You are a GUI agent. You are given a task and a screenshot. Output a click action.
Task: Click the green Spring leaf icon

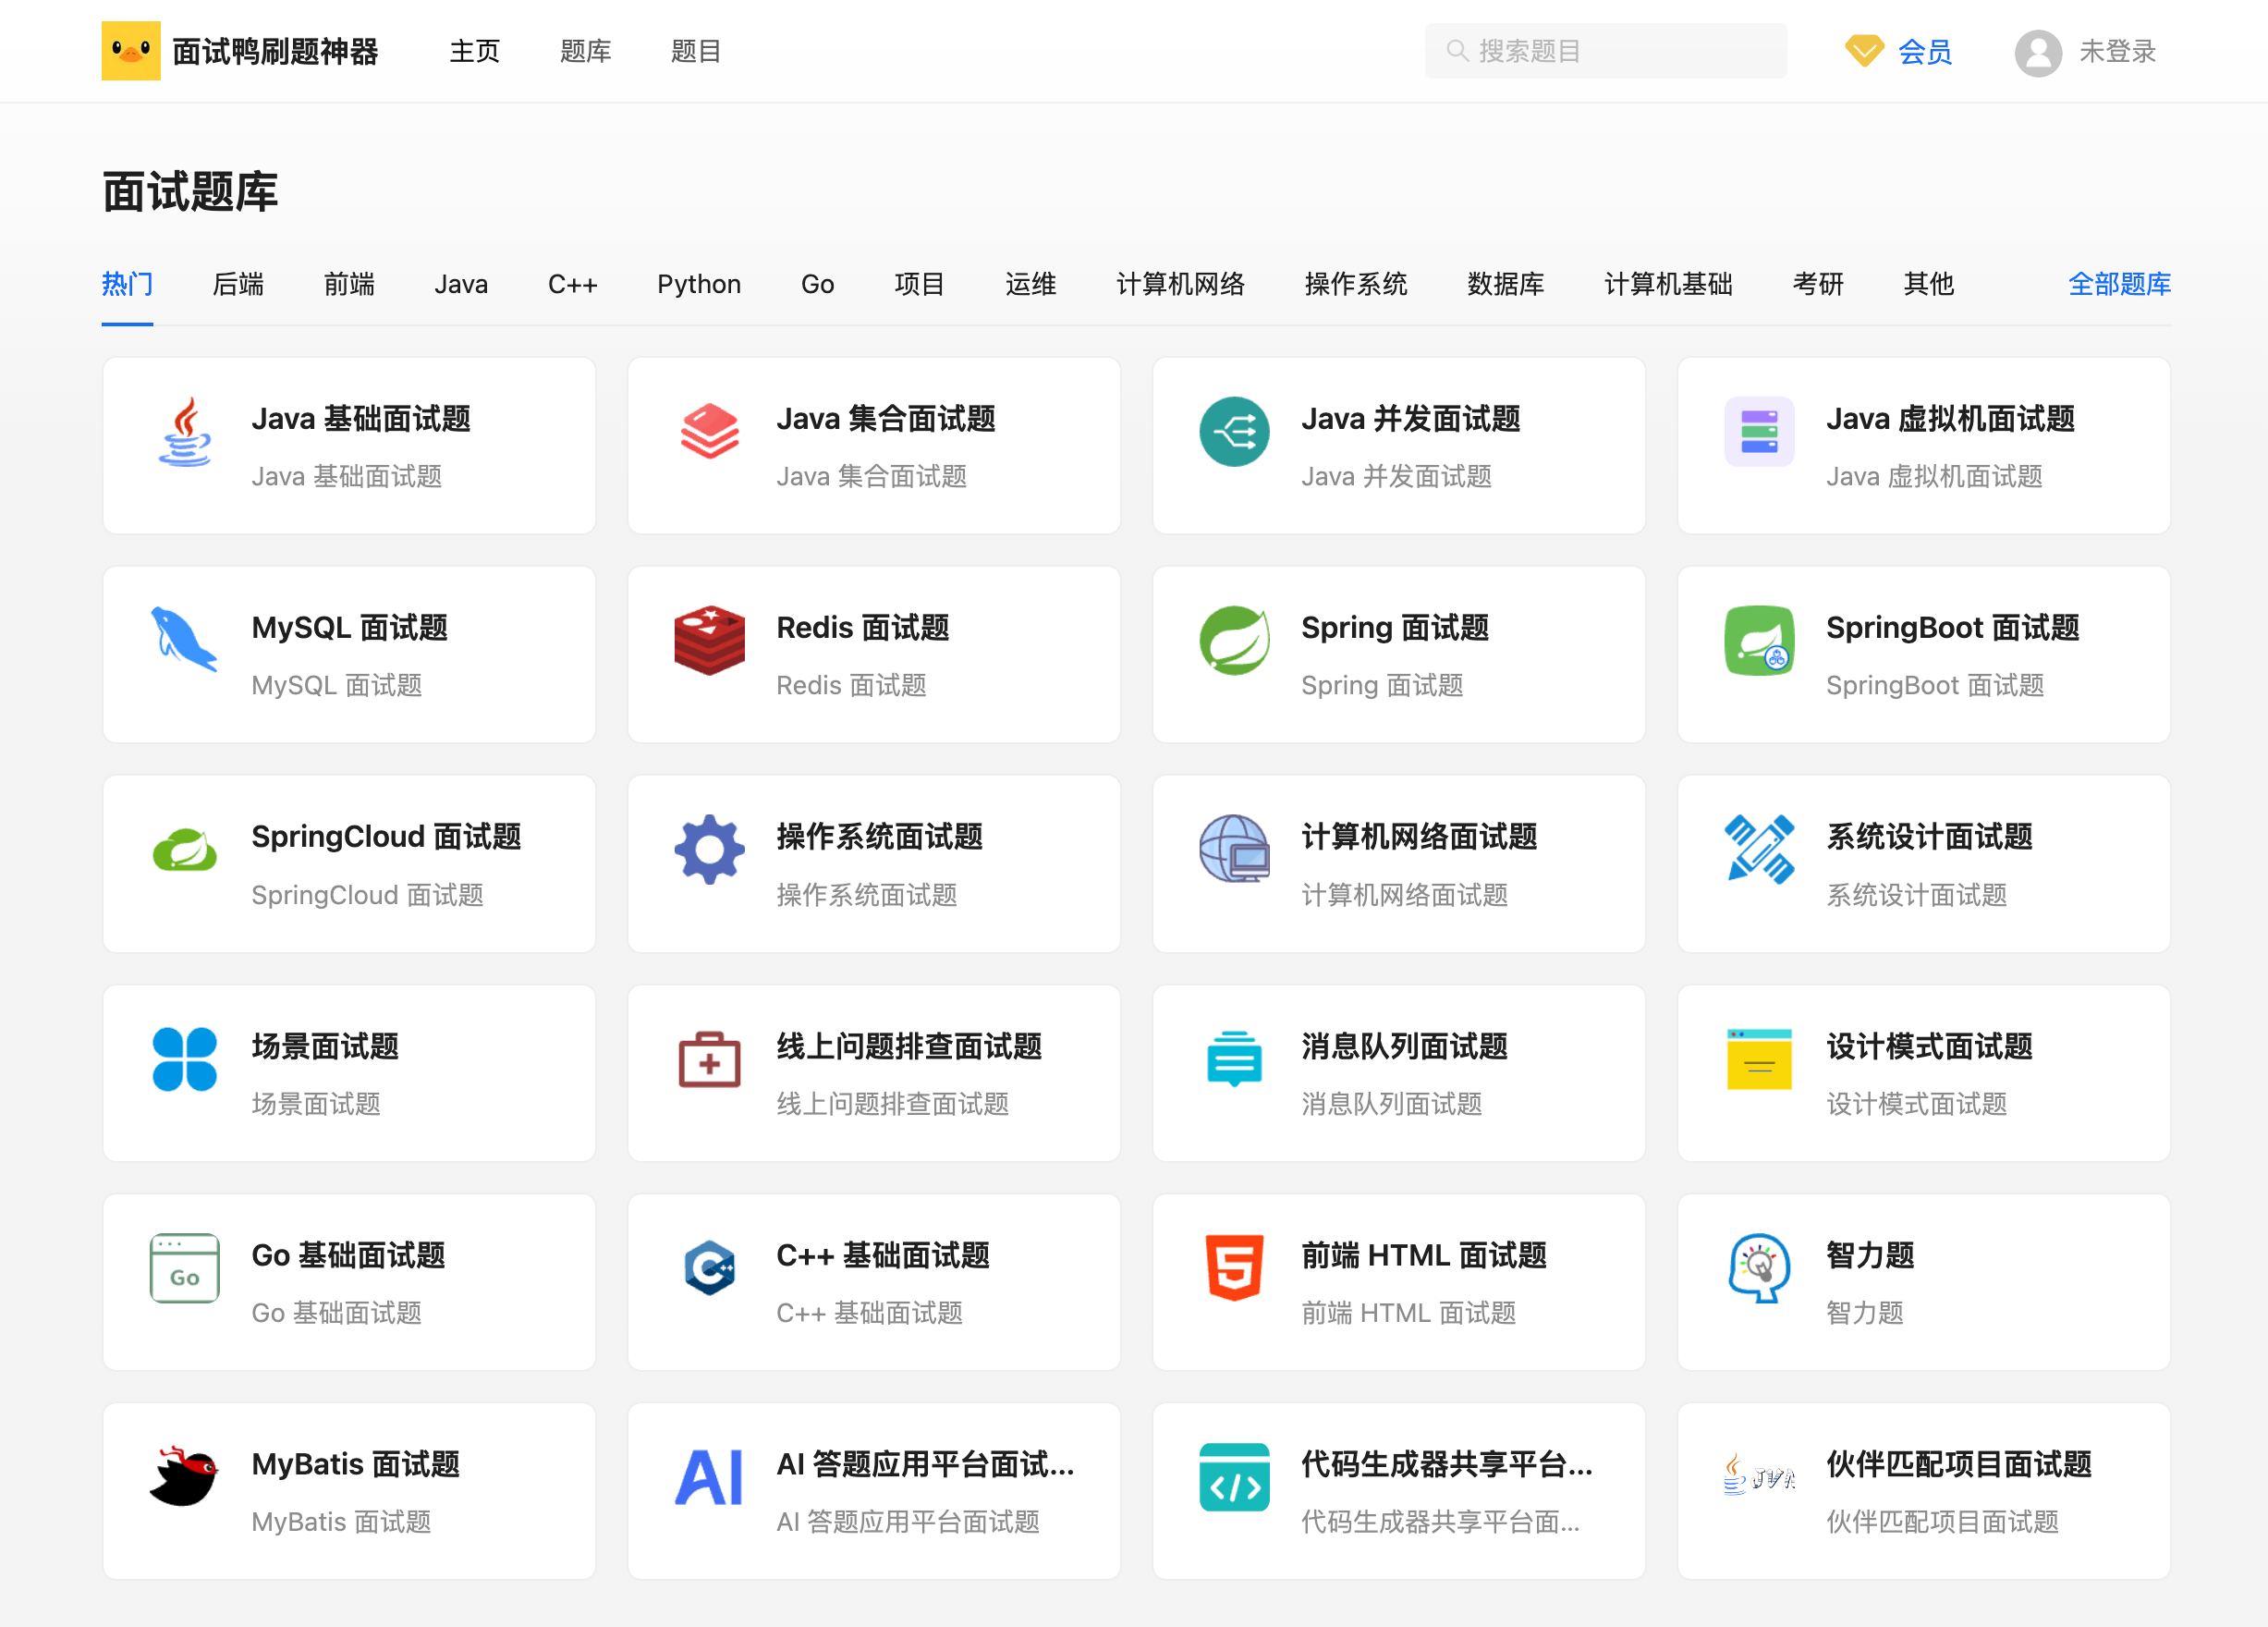point(1234,640)
